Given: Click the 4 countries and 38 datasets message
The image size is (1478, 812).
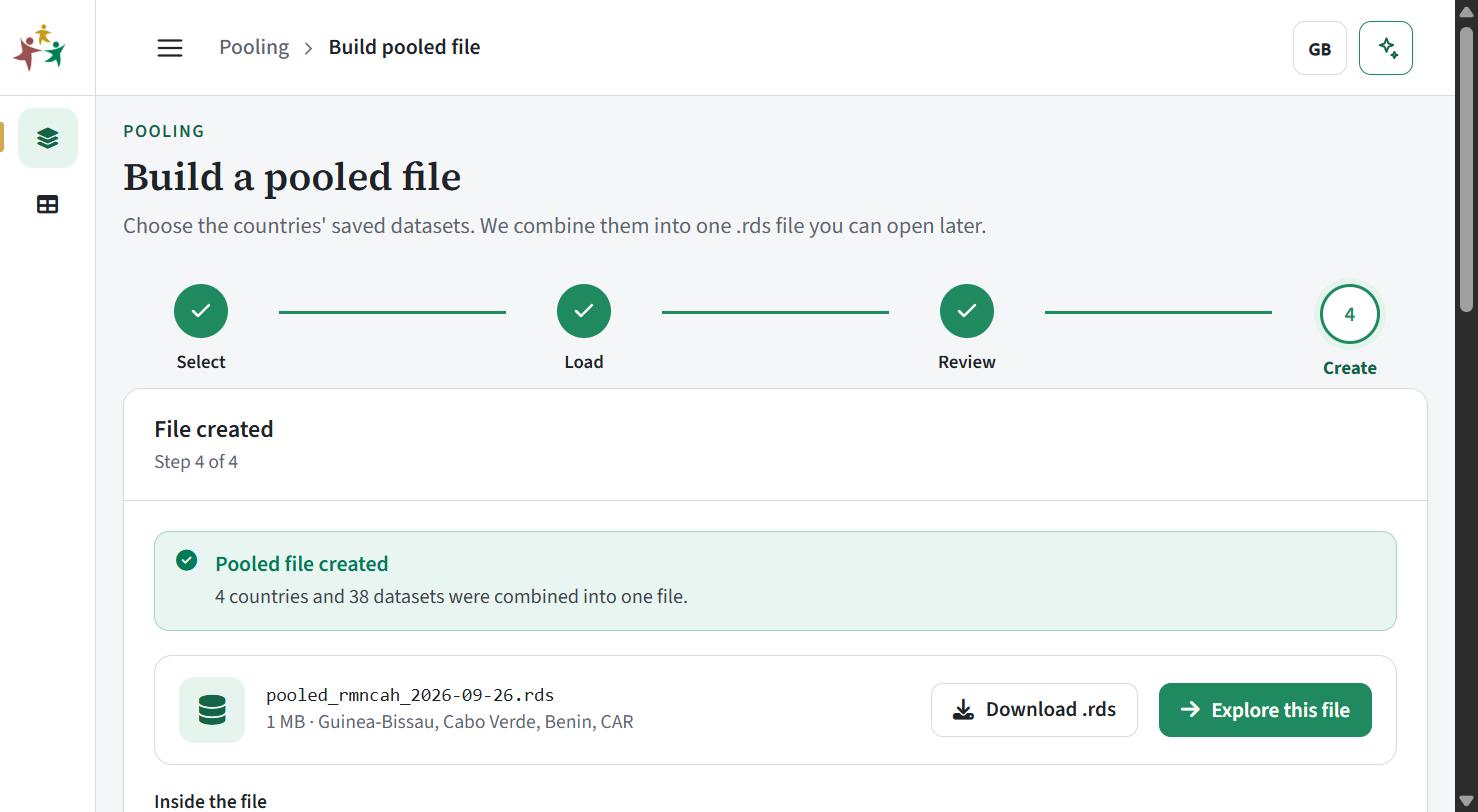Looking at the screenshot, I should 451,597.
